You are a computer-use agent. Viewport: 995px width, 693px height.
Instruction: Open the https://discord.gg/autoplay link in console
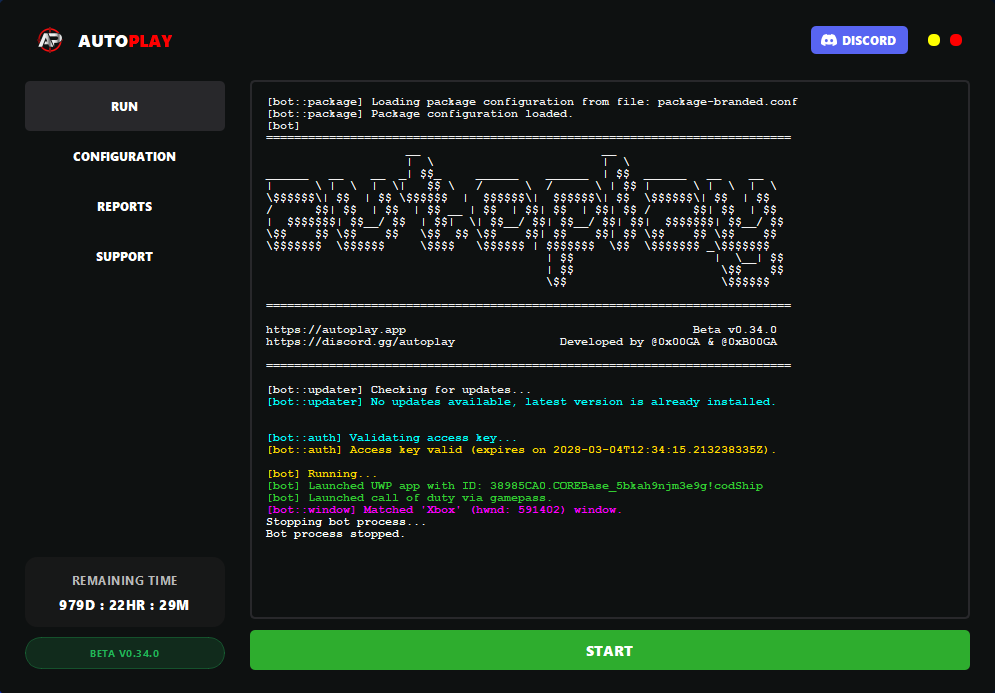(x=360, y=341)
